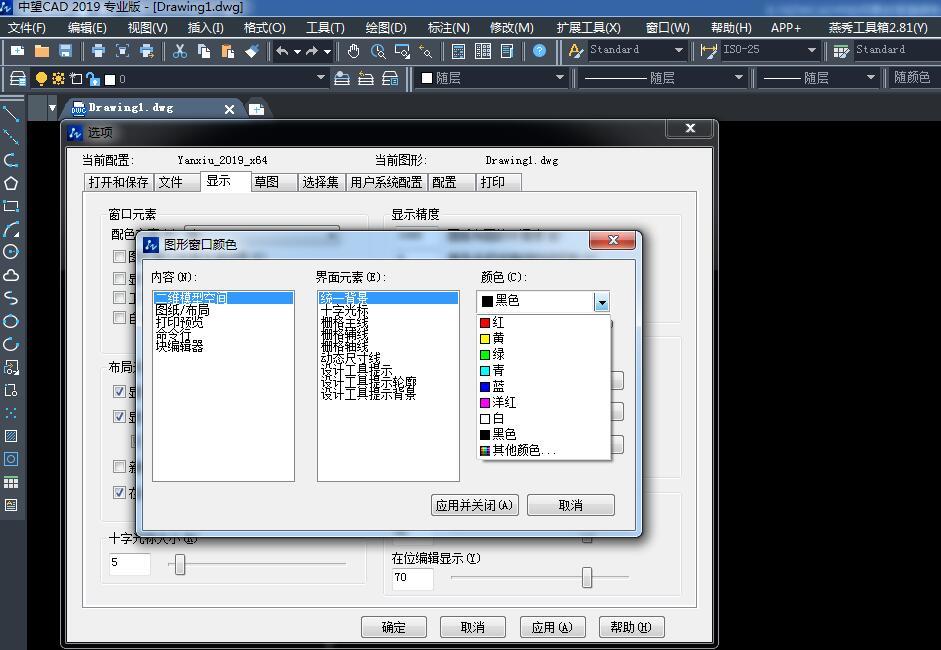Click 应用(A) in the Options dialog

[552, 627]
